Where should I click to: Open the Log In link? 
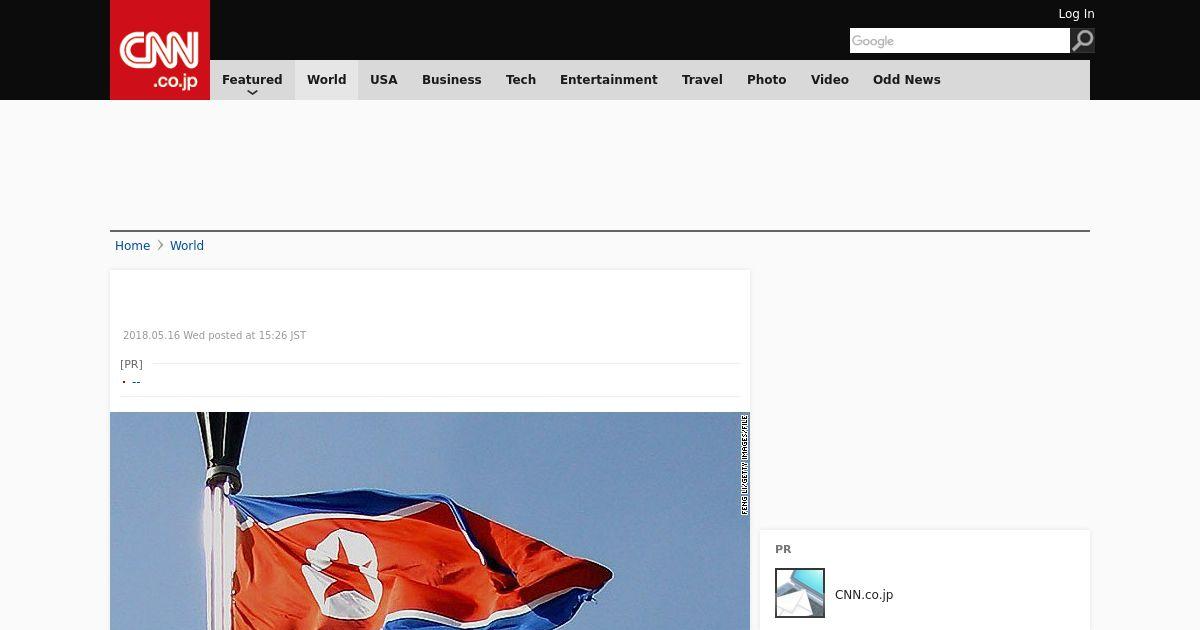(x=1076, y=14)
